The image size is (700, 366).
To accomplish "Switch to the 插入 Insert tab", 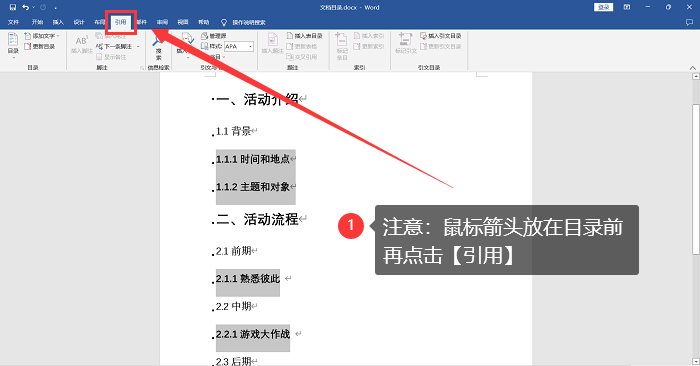I will (x=58, y=22).
